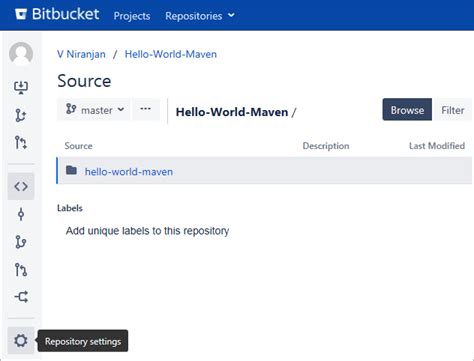This screenshot has width=474, height=361.
Task: Click the Source column header
Action: coord(78,146)
